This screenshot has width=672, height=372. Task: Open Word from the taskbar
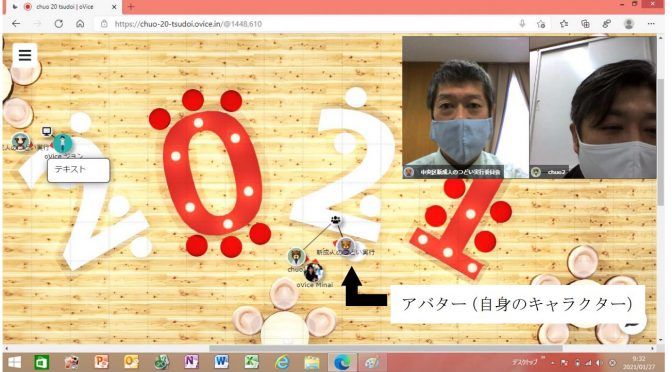coord(221,362)
